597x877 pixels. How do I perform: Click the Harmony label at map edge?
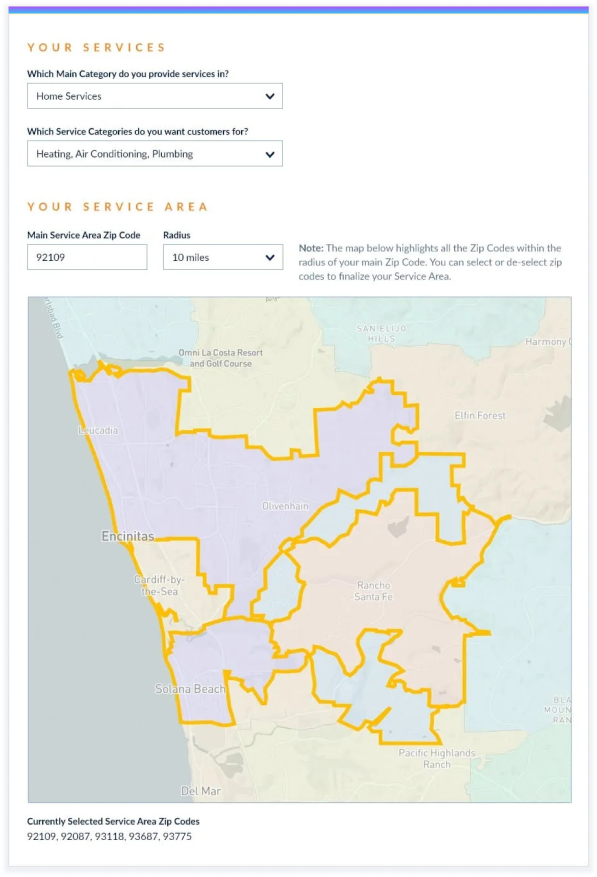click(x=548, y=342)
